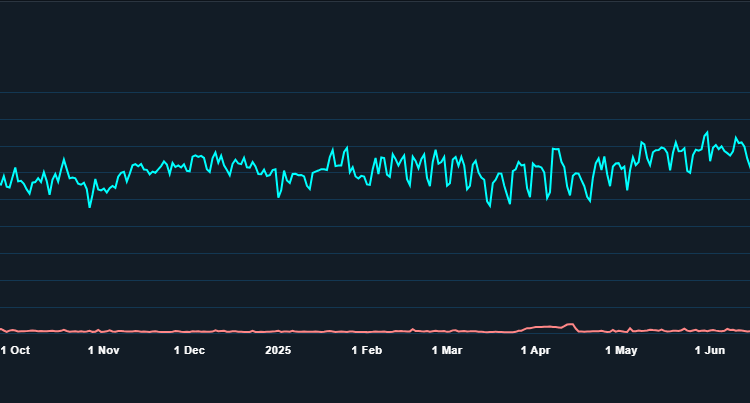Select the "1 Nov" label on the time axis
The height and width of the screenshot is (403, 750).
coord(104,350)
